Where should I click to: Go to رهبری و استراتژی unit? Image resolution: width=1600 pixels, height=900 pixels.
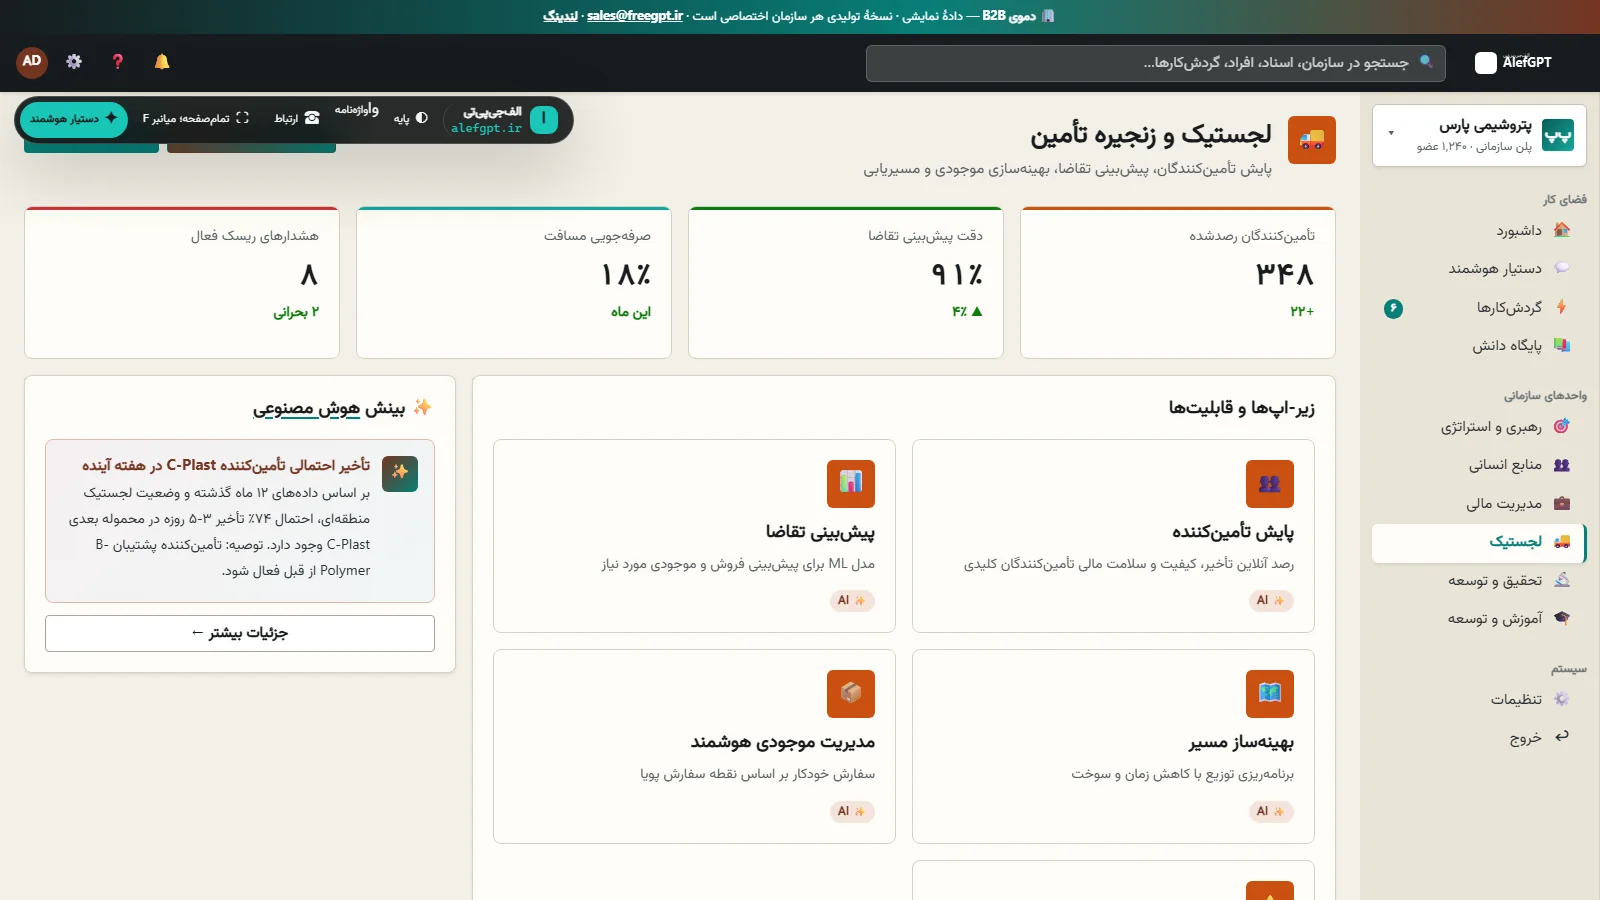[1479, 427]
